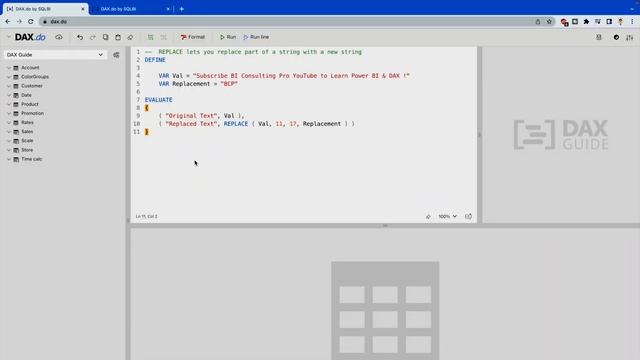The height and width of the screenshot is (360, 640).
Task: Bookmark this page with star icon
Action: [549, 22]
